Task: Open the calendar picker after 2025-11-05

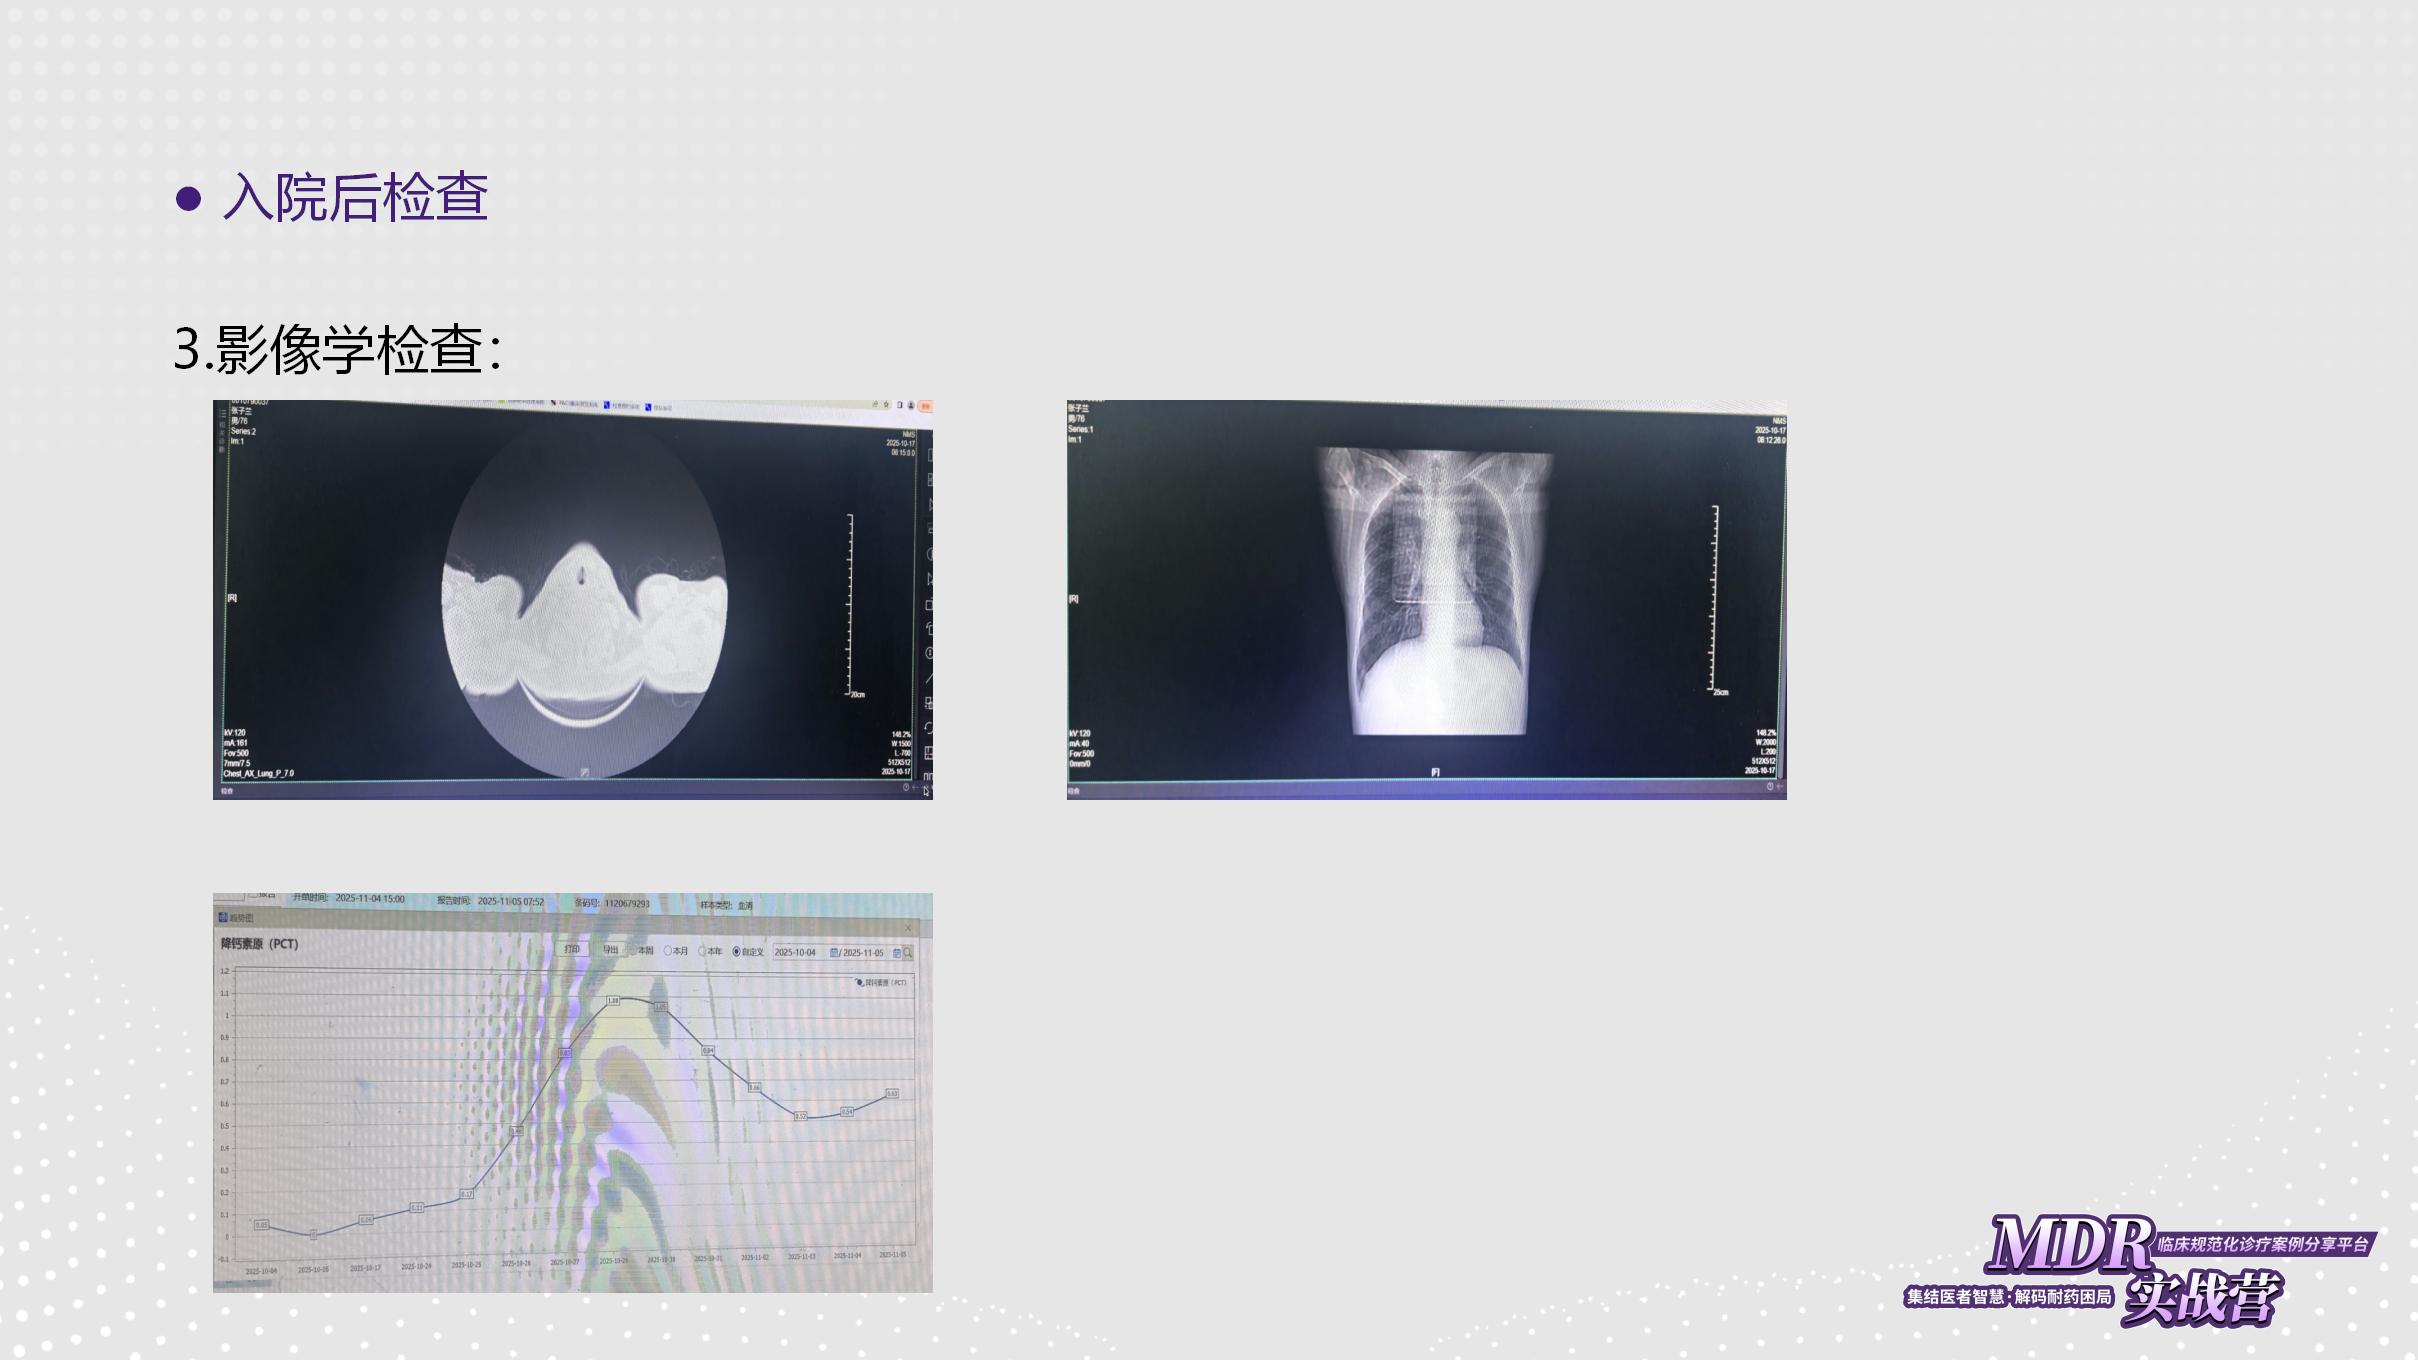Action: pos(896,953)
